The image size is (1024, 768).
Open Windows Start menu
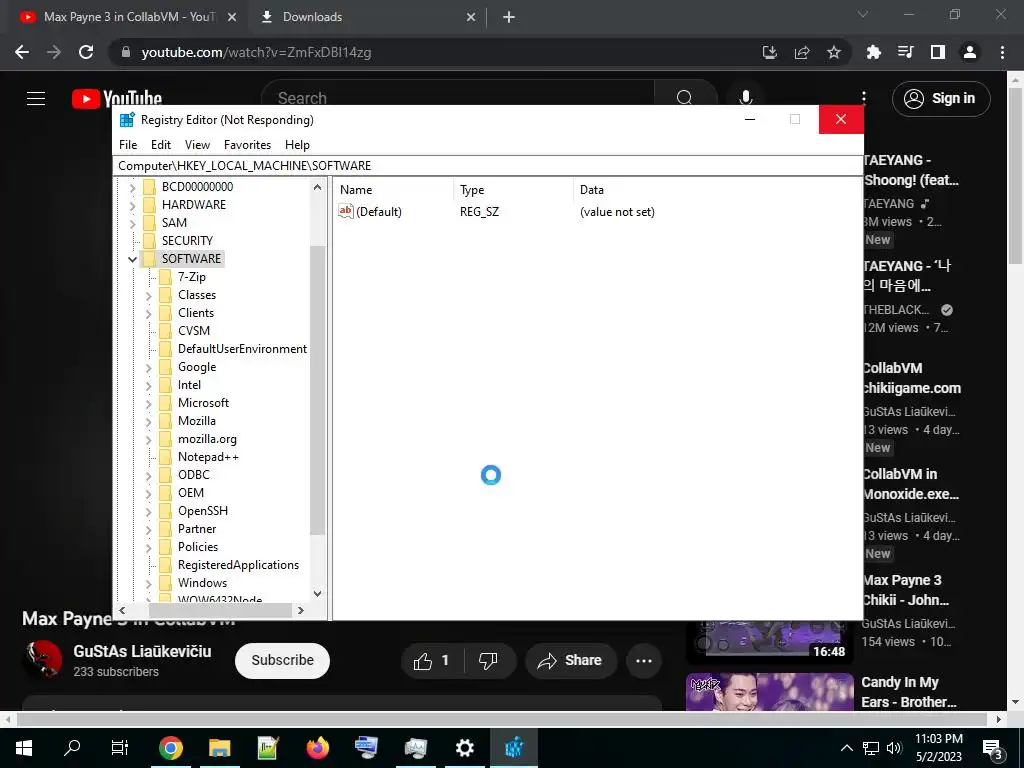pyautogui.click(x=24, y=748)
